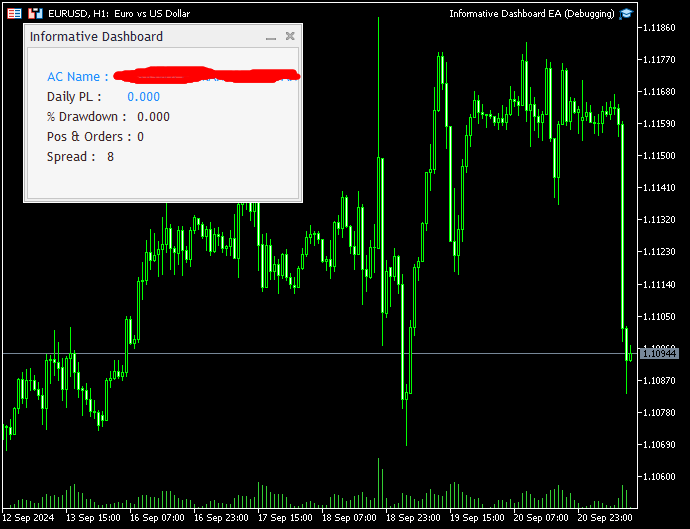This screenshot has width=690, height=529.
Task: Click the '18 Sep 23:00' time axis label
Action: 413,518
